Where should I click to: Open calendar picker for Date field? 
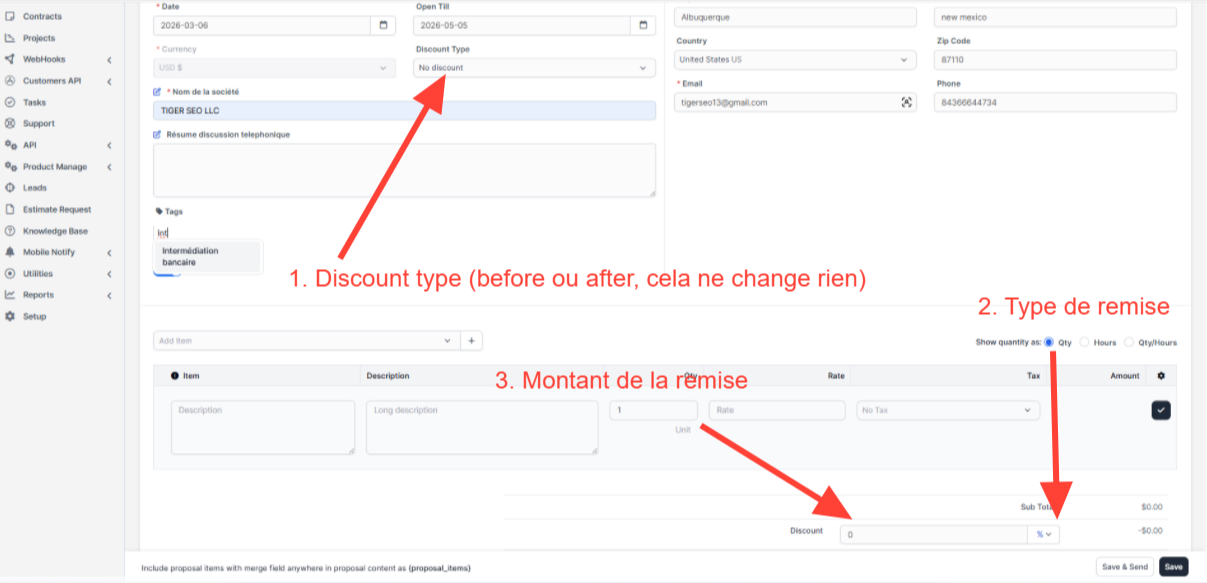383,25
